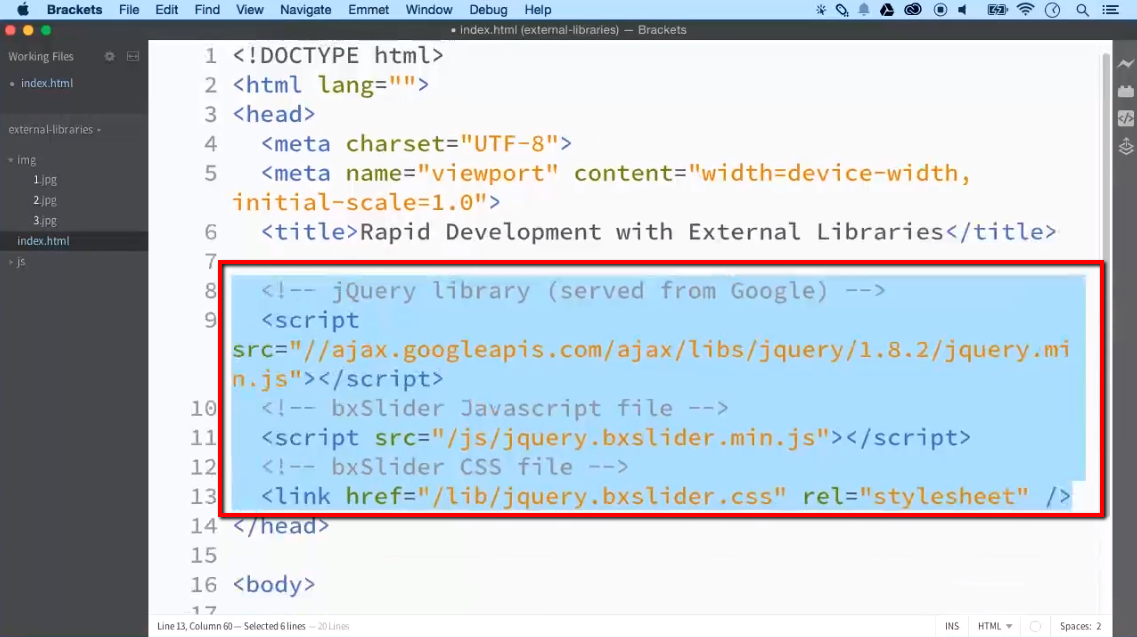Open the Navigate menu
This screenshot has height=637, width=1137.
305,9
